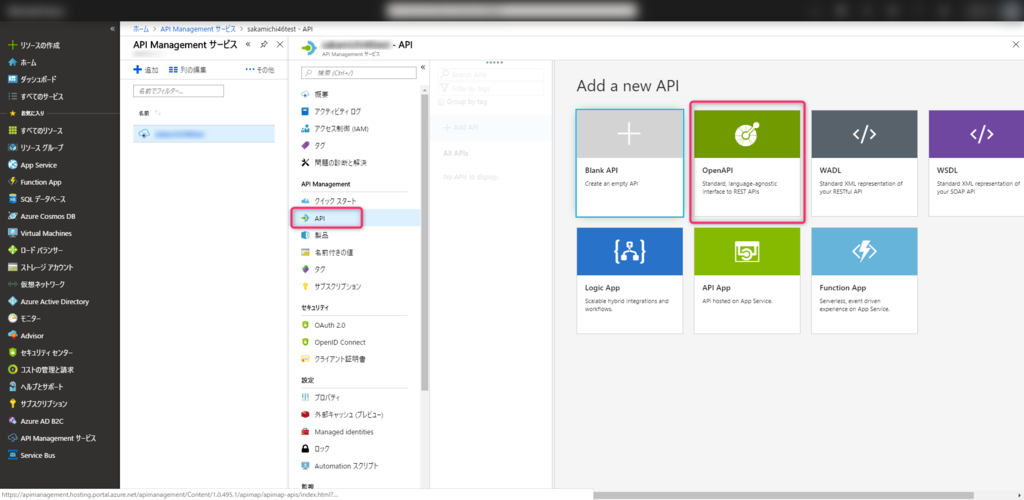Click 列の編集 button

click(x=188, y=70)
